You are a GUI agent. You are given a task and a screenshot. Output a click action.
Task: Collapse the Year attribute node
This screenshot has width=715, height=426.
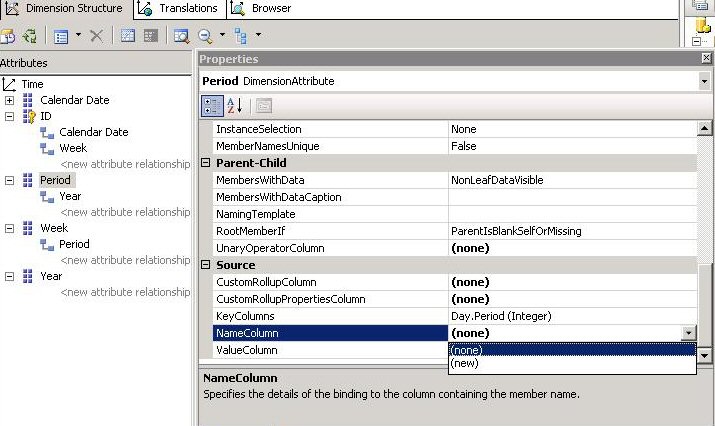click(9, 276)
